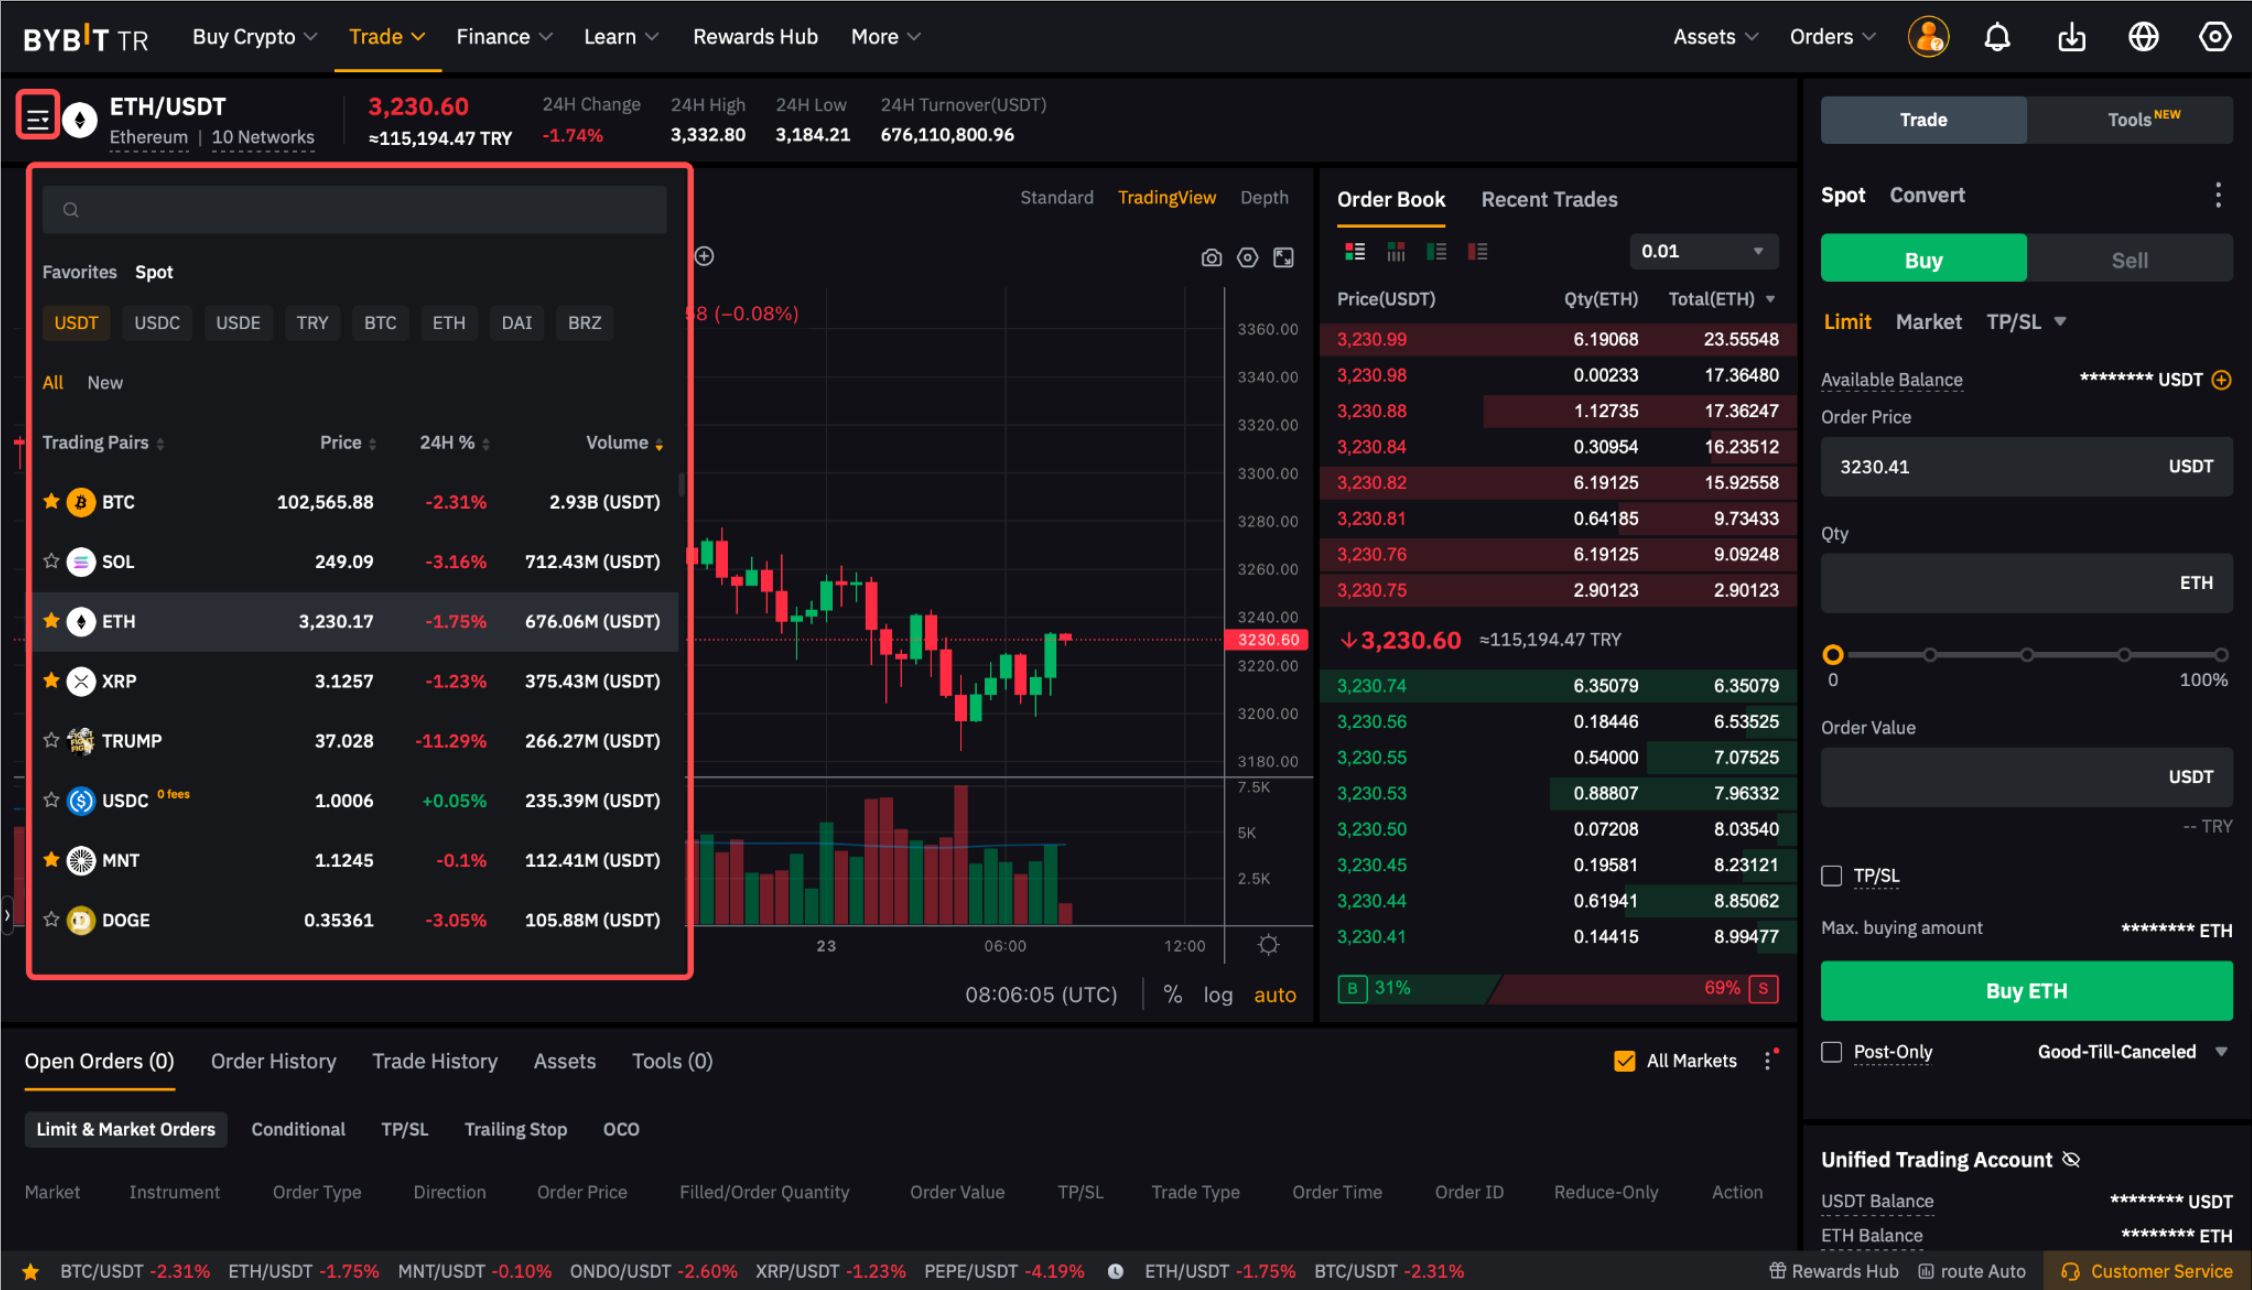Click the language globe icon
This screenshot has height=1290, width=2252.
[2143, 38]
